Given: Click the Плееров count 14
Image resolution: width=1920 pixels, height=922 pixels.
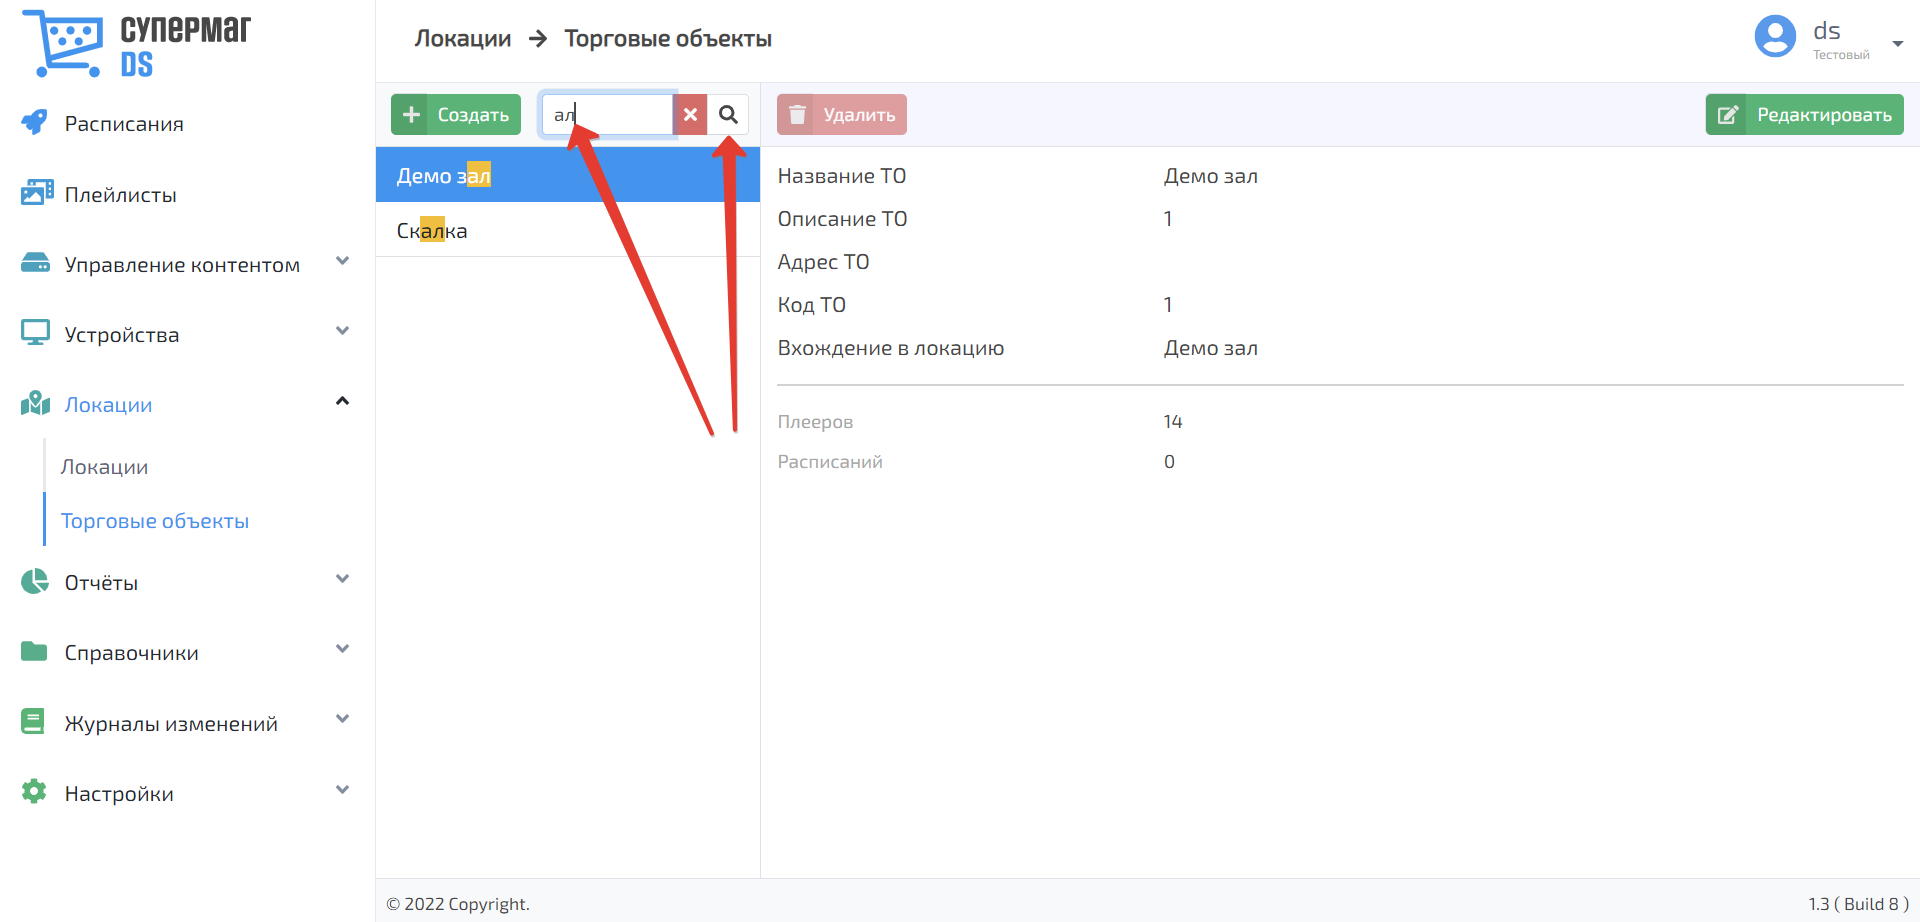Looking at the screenshot, I should 1173,422.
